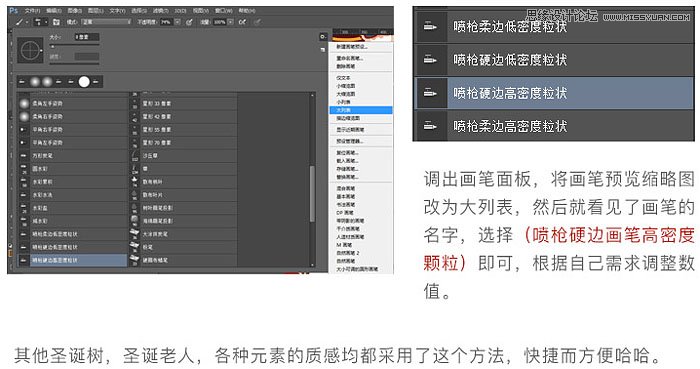The height and width of the screenshot is (369, 700).
Task: Open the opacity slider dropdown arrow
Action: (177, 22)
